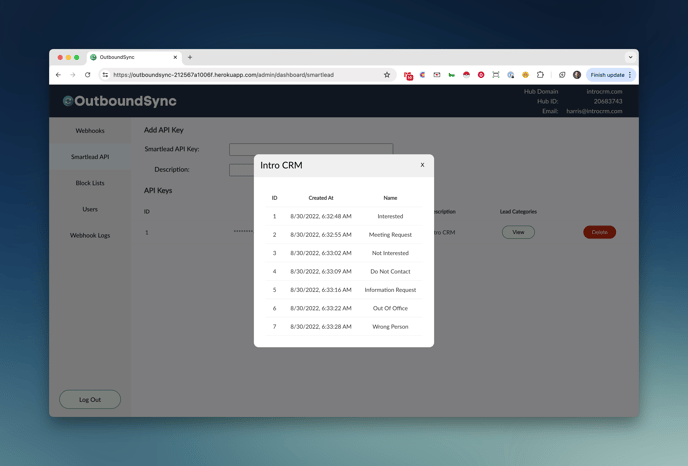This screenshot has height=466, width=688.
Task: Click the 'Intro CRM' dialog title
Action: tap(281, 165)
